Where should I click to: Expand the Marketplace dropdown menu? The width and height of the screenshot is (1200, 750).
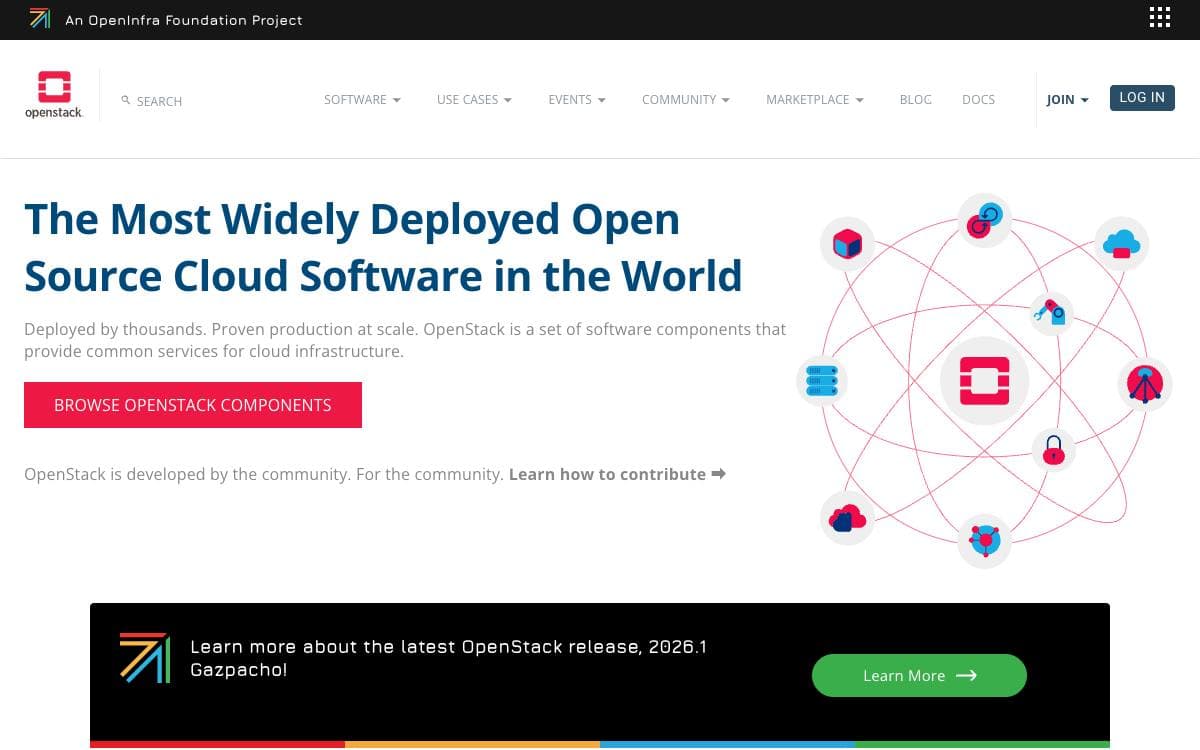[815, 99]
